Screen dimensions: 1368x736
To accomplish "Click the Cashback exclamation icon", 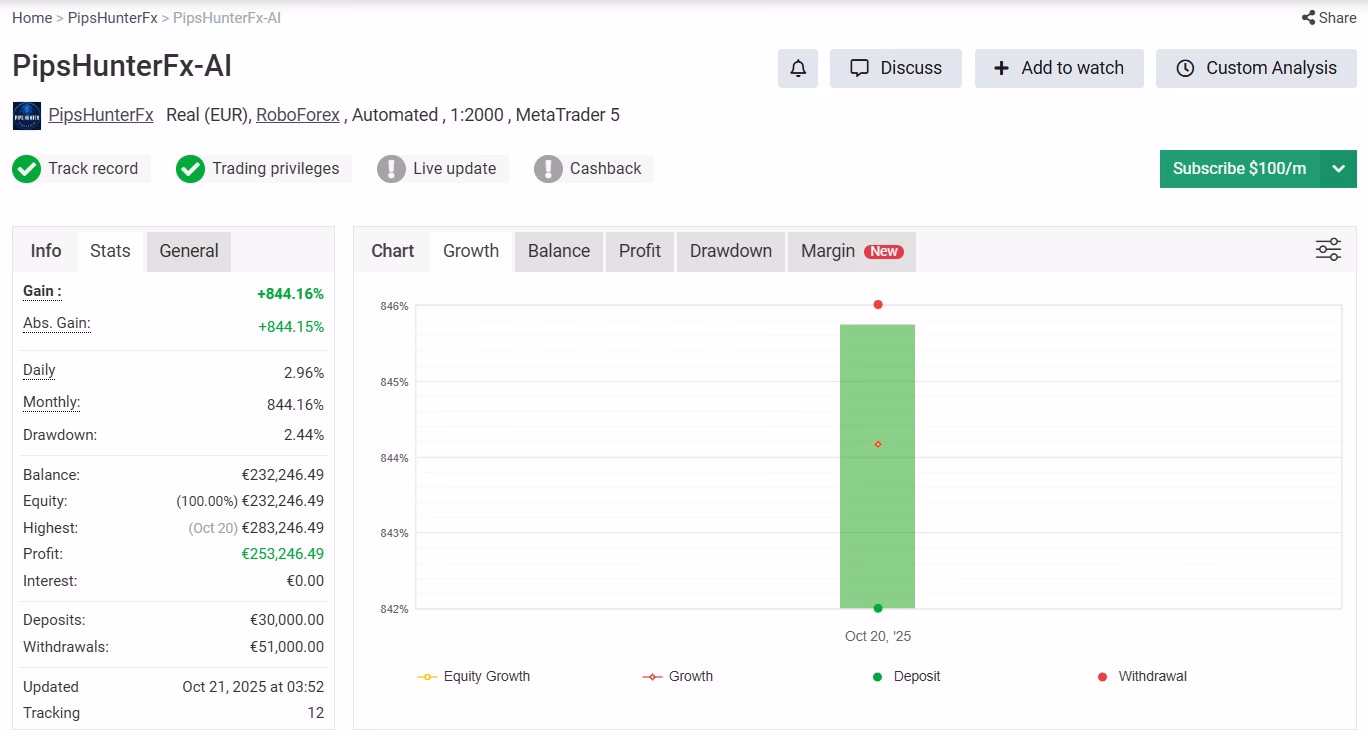I will pyautogui.click(x=548, y=169).
